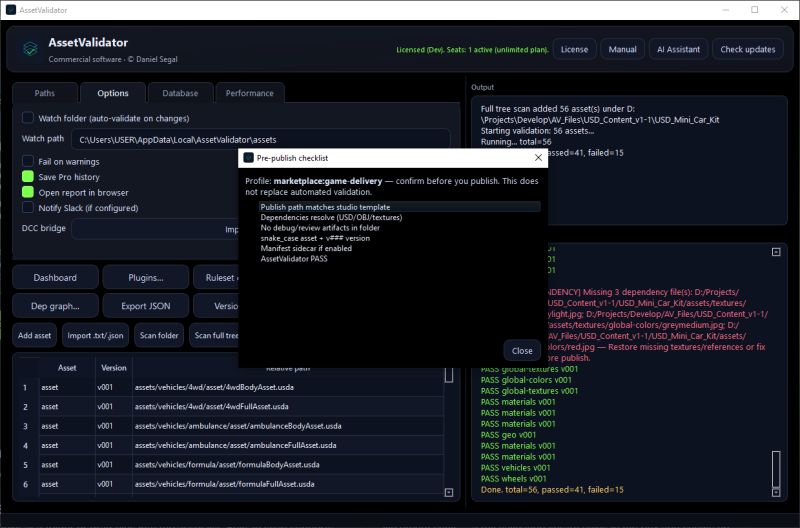
Task: Switch to the Paths tab
Action: (45, 93)
